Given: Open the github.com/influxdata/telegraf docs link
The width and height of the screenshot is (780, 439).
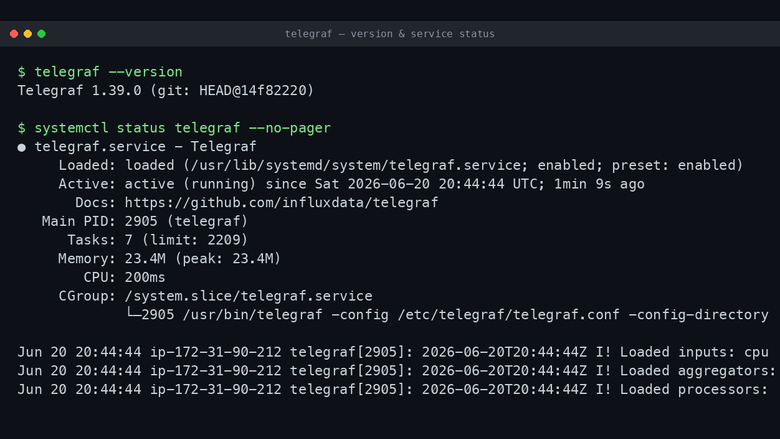Looking at the screenshot, I should [281, 203].
